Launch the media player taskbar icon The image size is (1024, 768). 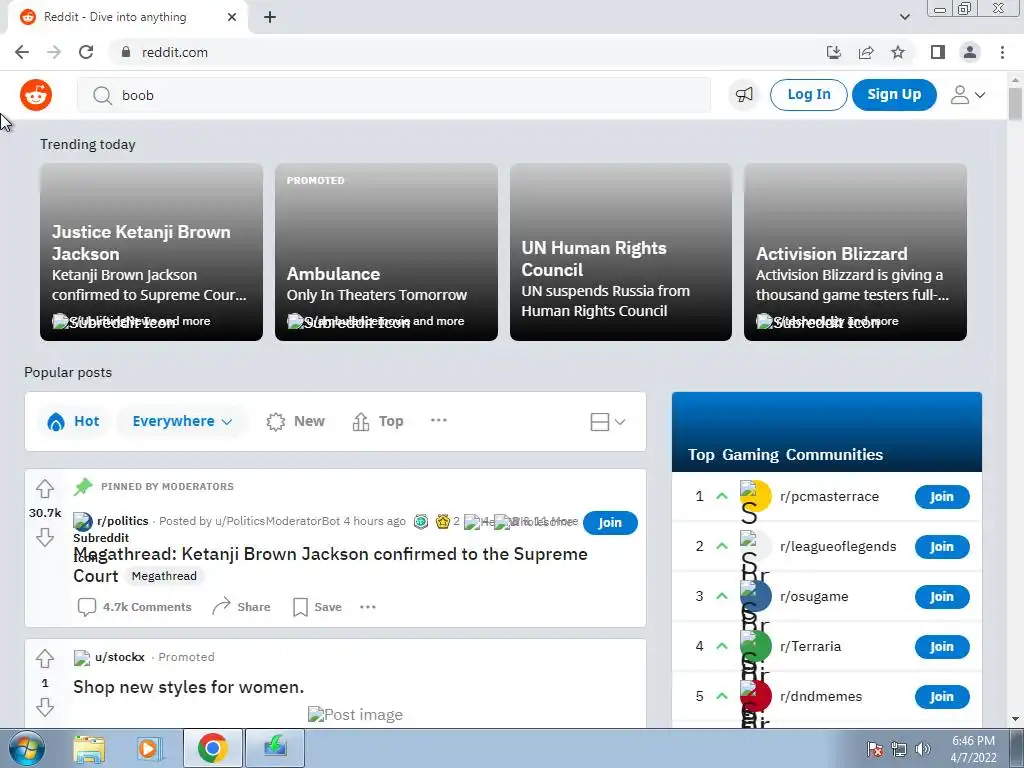(x=149, y=748)
